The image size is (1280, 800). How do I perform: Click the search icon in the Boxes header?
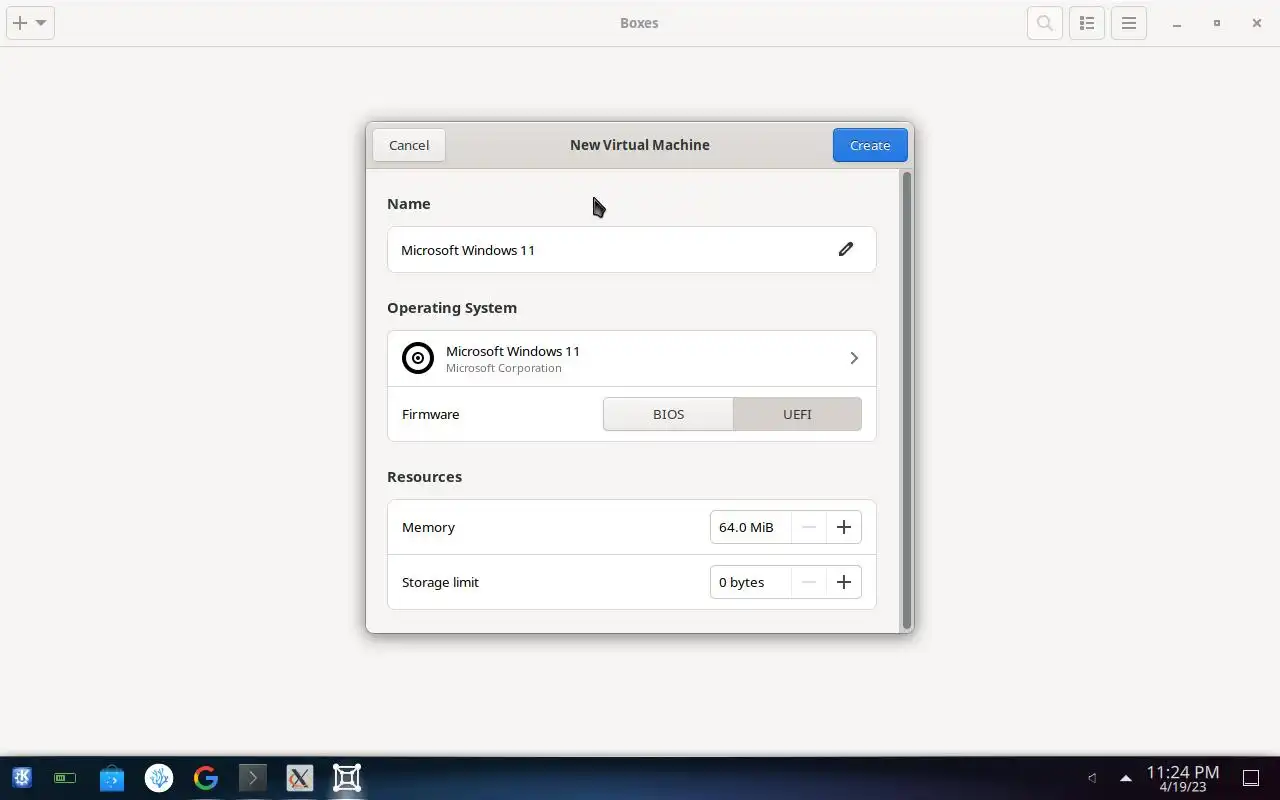(1045, 23)
